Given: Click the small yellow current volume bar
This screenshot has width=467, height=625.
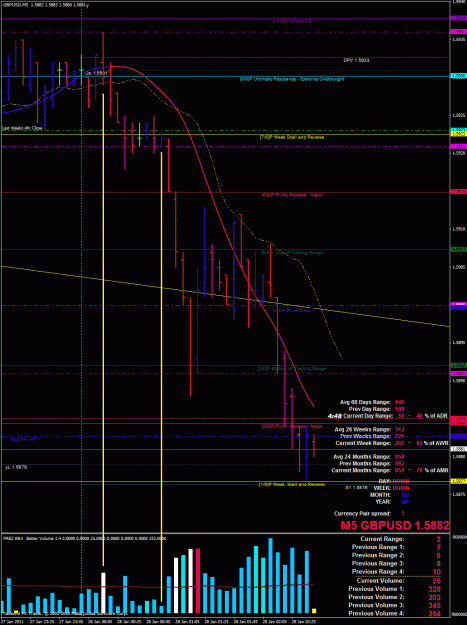Looking at the screenshot, I should pyautogui.click(x=314, y=611).
